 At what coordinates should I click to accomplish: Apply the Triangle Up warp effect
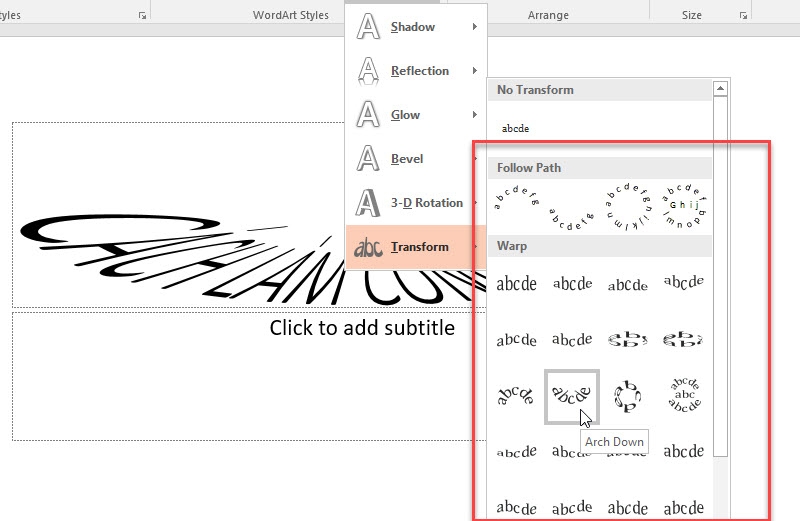628,284
